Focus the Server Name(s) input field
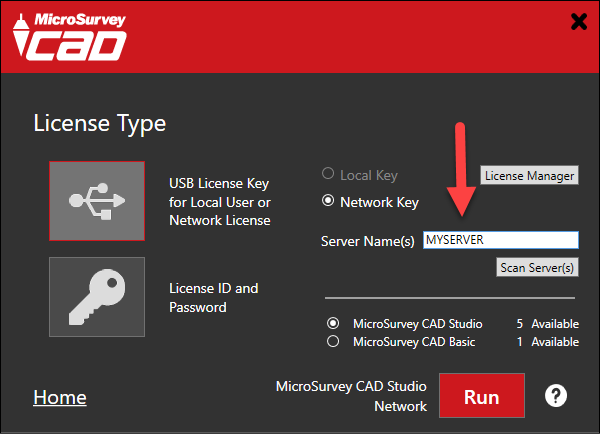Image resolution: width=600 pixels, height=434 pixels. (x=501, y=240)
